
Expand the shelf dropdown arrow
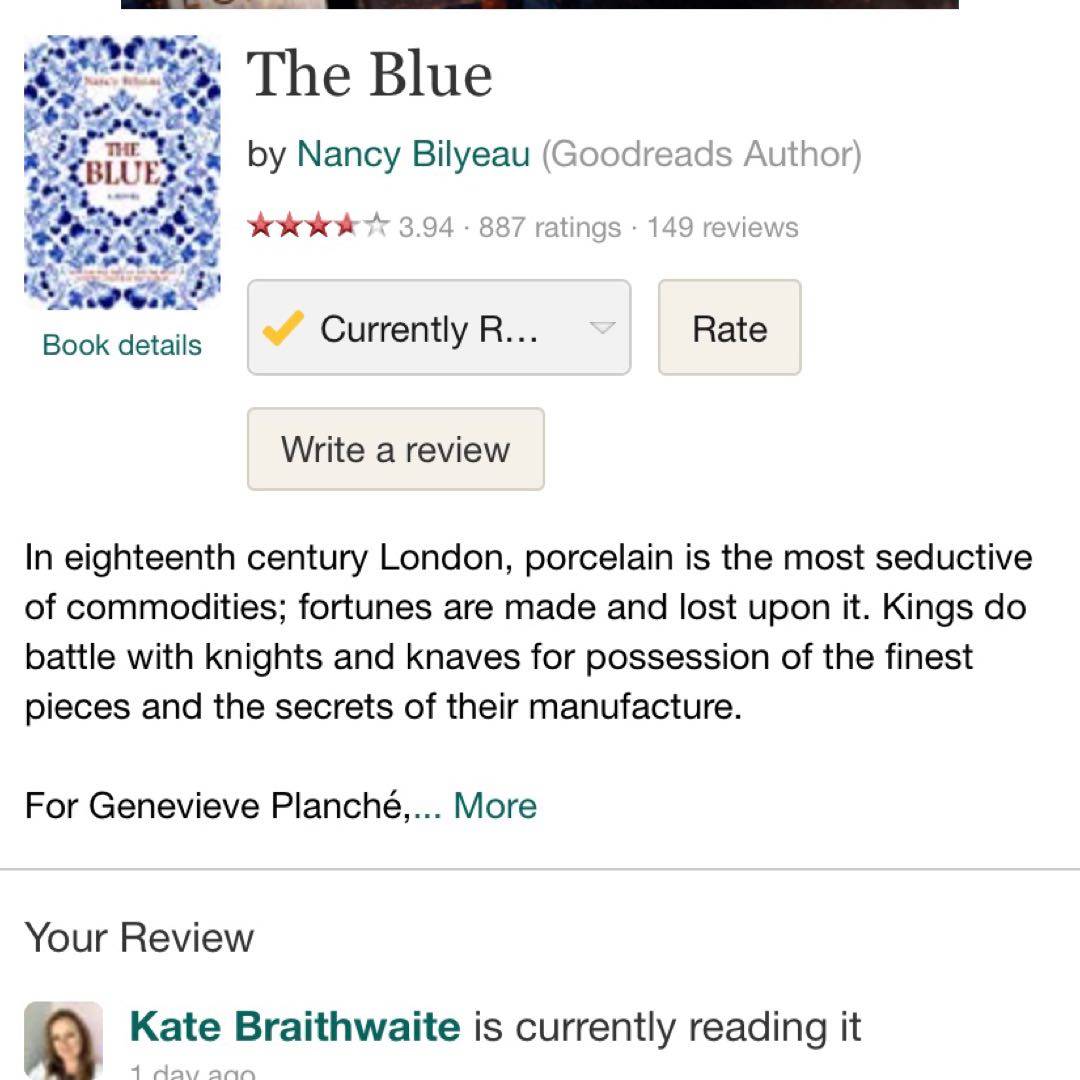[x=601, y=328]
